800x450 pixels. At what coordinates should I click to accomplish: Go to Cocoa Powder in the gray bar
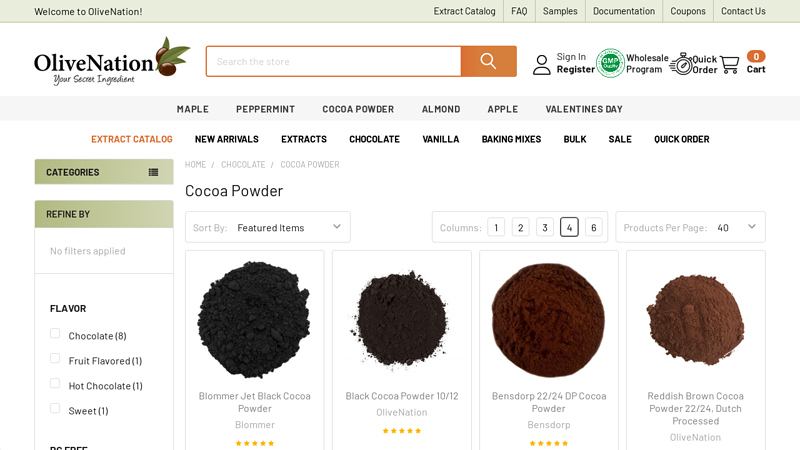[x=358, y=109]
